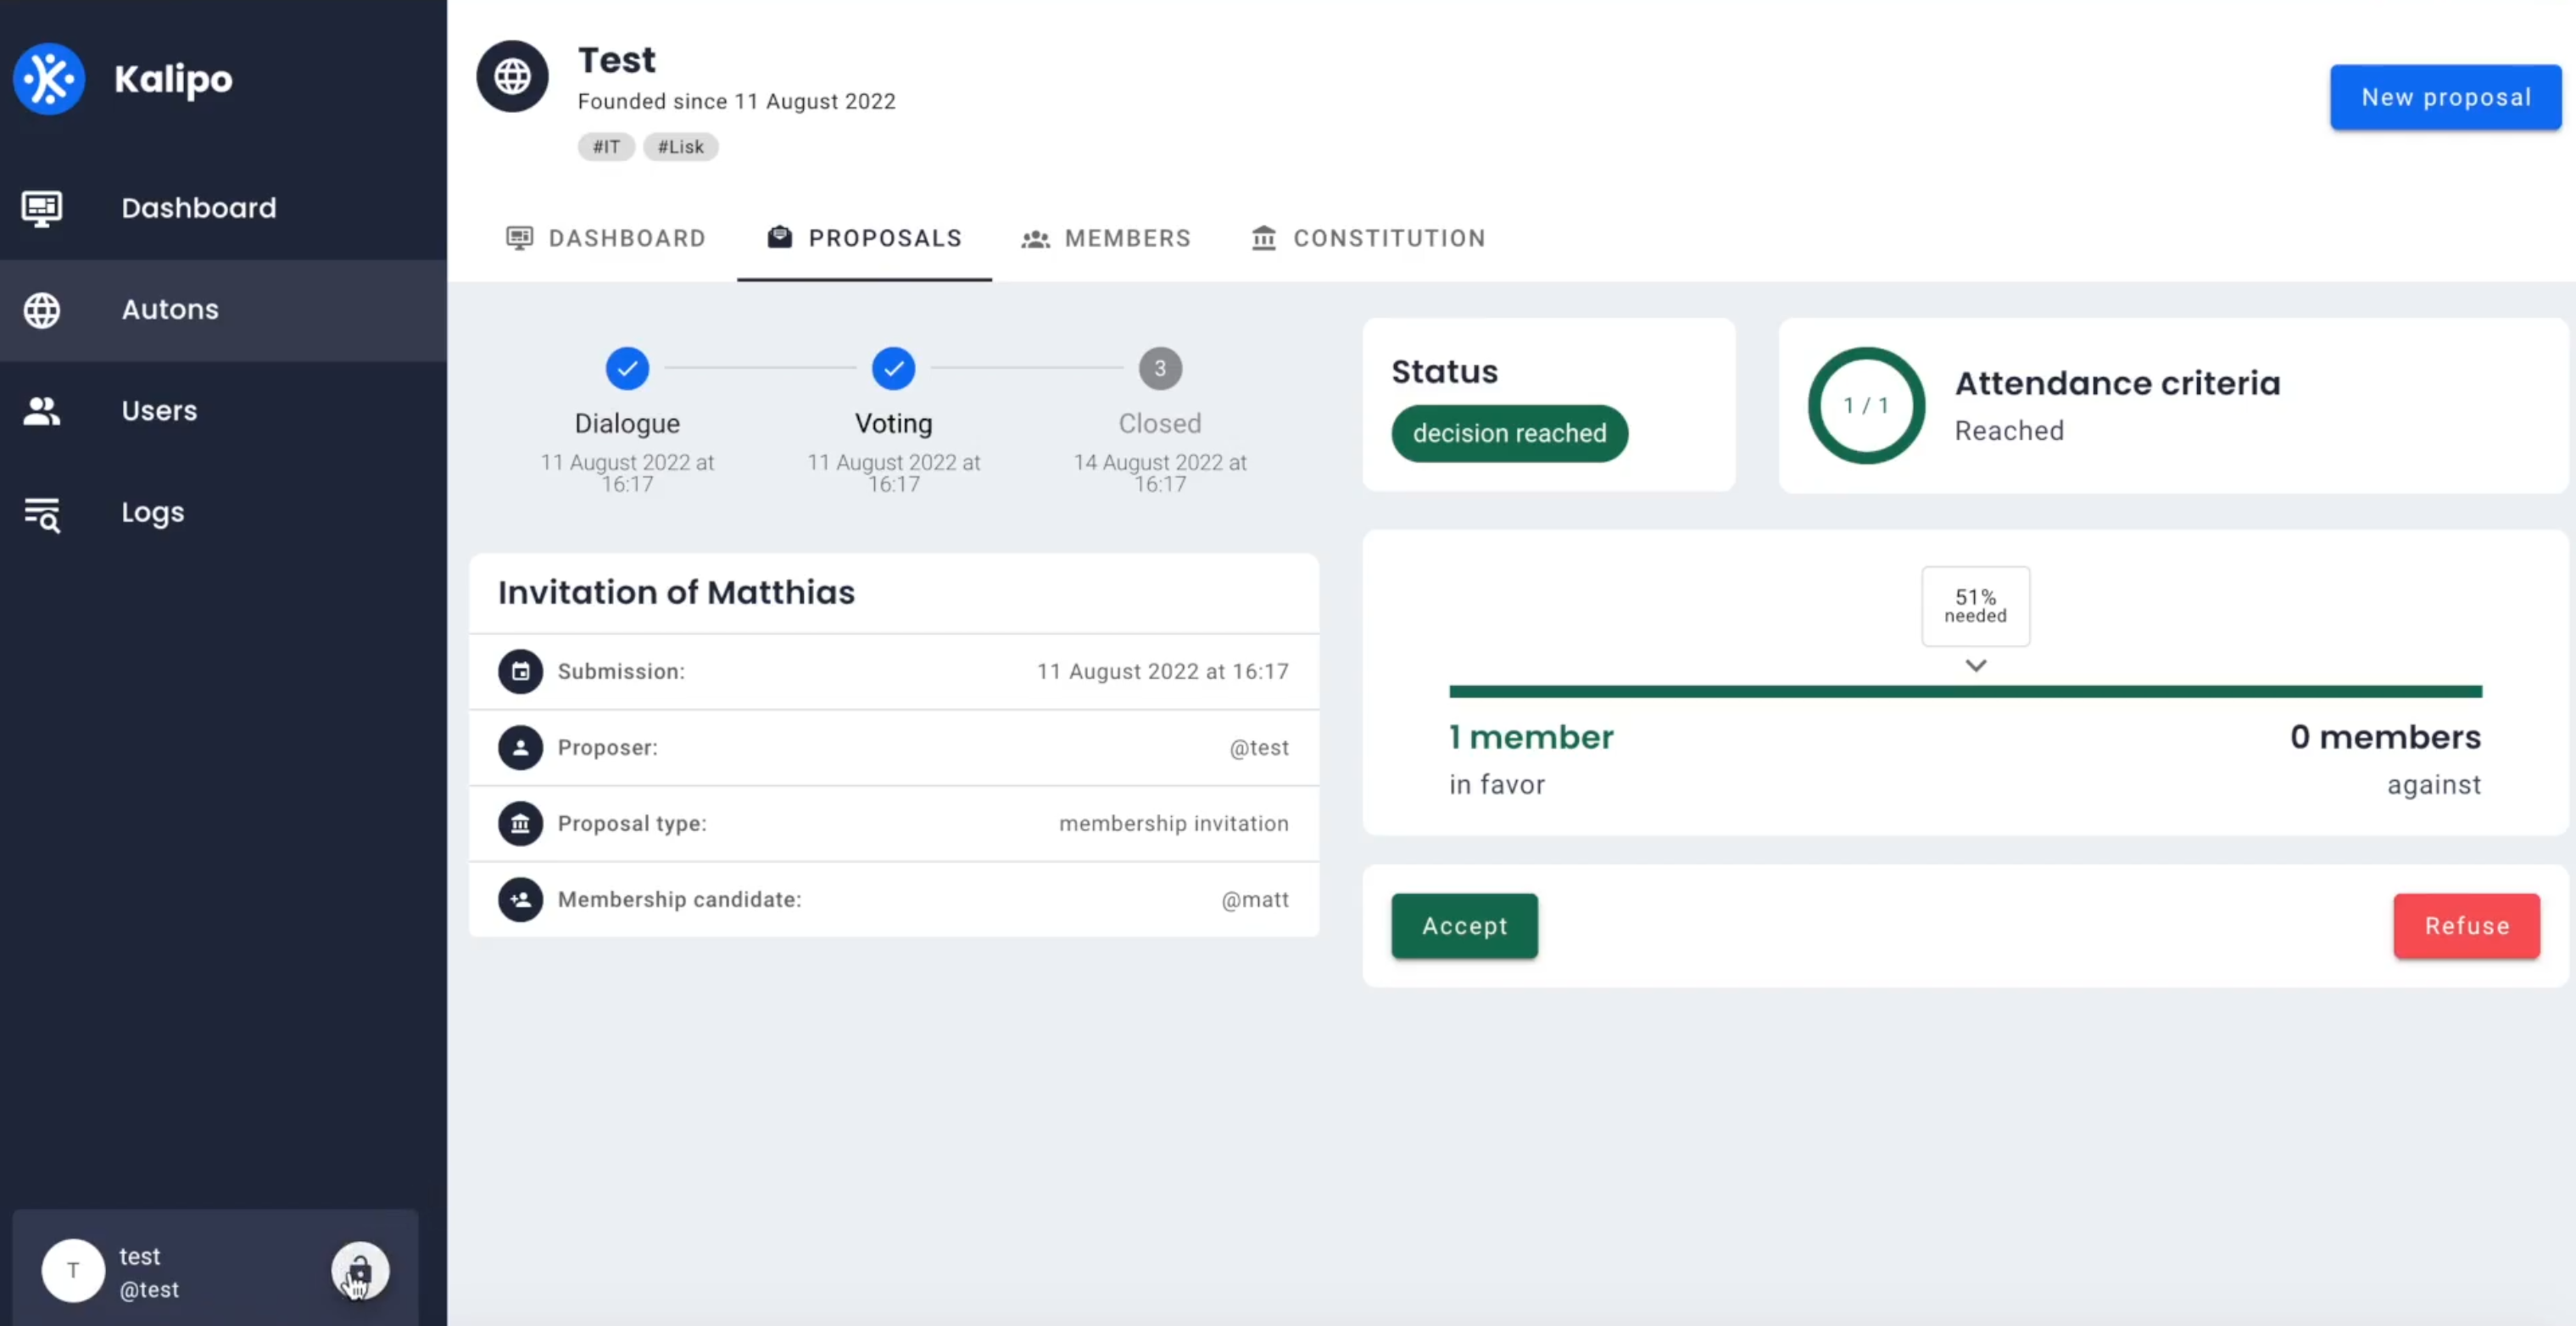Click the Dialogue step checkmark

(x=627, y=368)
